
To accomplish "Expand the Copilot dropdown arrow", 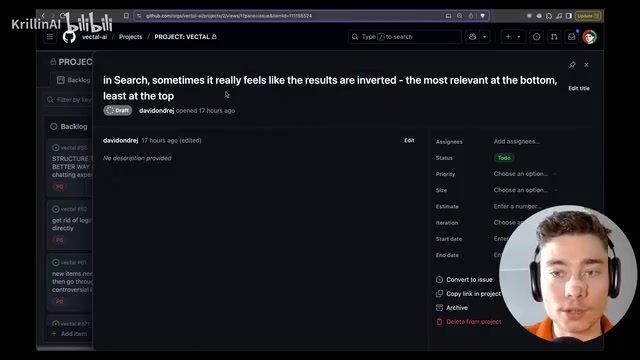I will pos(484,37).
